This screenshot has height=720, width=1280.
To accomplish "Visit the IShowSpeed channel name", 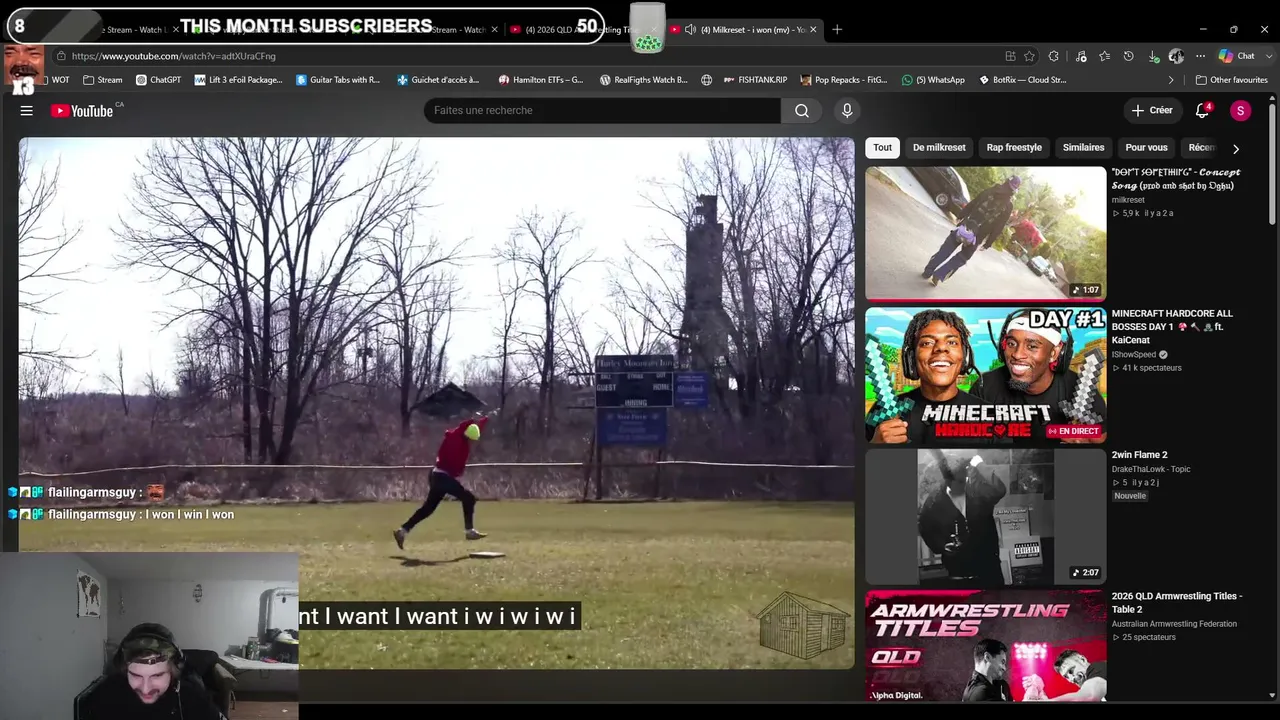I will 1134,354.
